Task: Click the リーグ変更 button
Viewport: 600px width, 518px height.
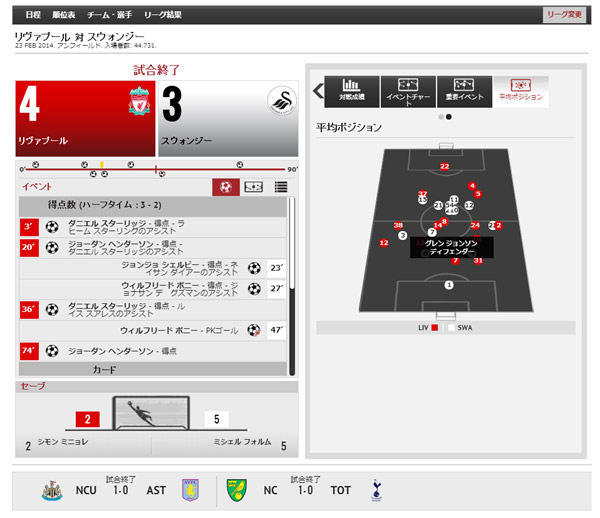Action: coord(564,15)
